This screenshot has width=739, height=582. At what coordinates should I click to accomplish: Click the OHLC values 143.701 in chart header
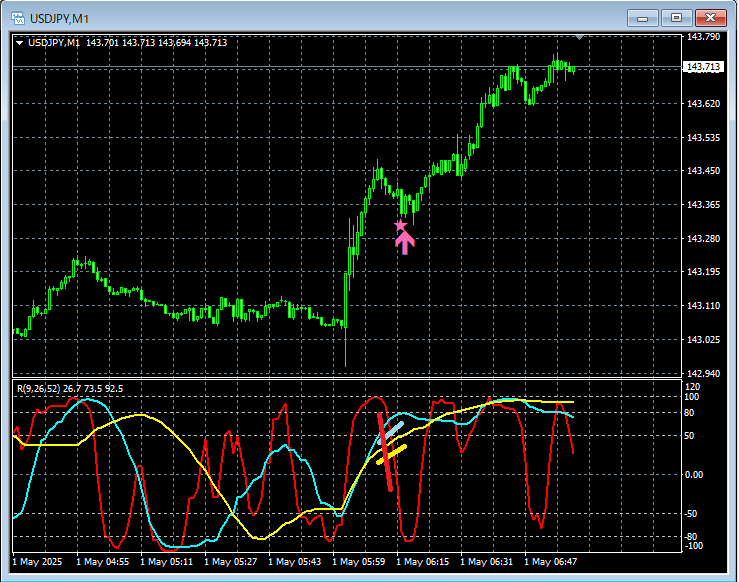tap(102, 43)
